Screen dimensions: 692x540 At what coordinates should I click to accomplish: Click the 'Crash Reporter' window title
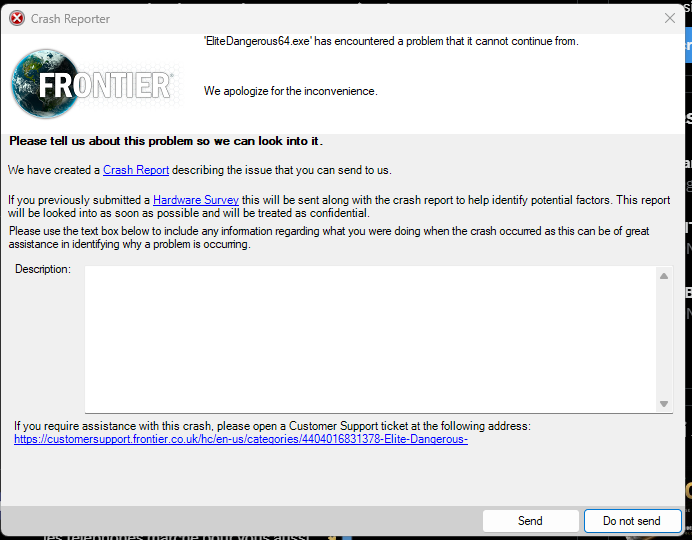[x=70, y=19]
